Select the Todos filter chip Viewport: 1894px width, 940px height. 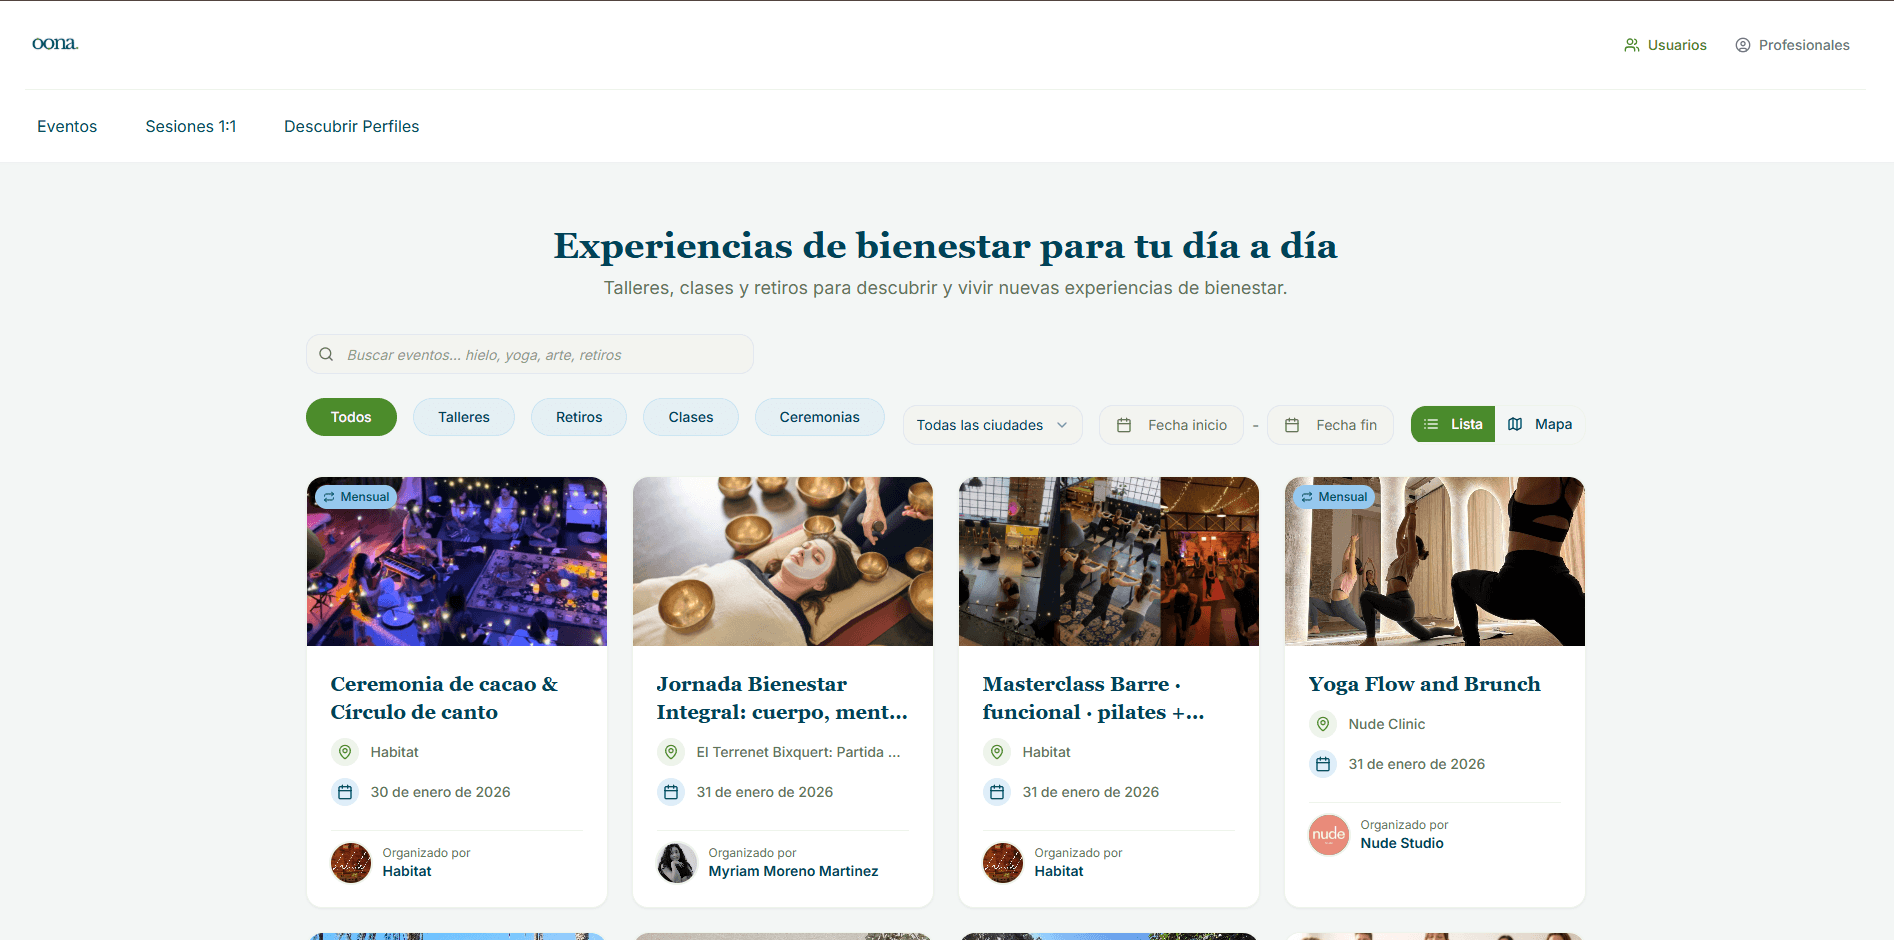click(x=351, y=417)
